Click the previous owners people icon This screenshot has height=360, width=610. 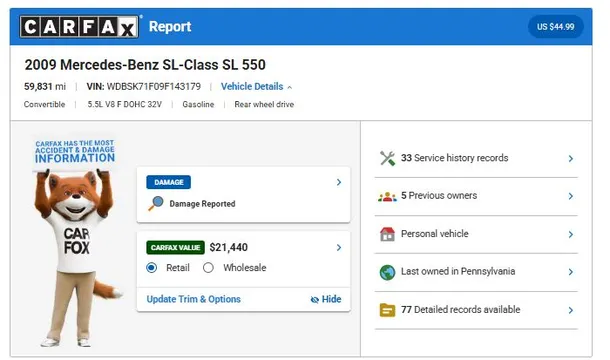387,196
